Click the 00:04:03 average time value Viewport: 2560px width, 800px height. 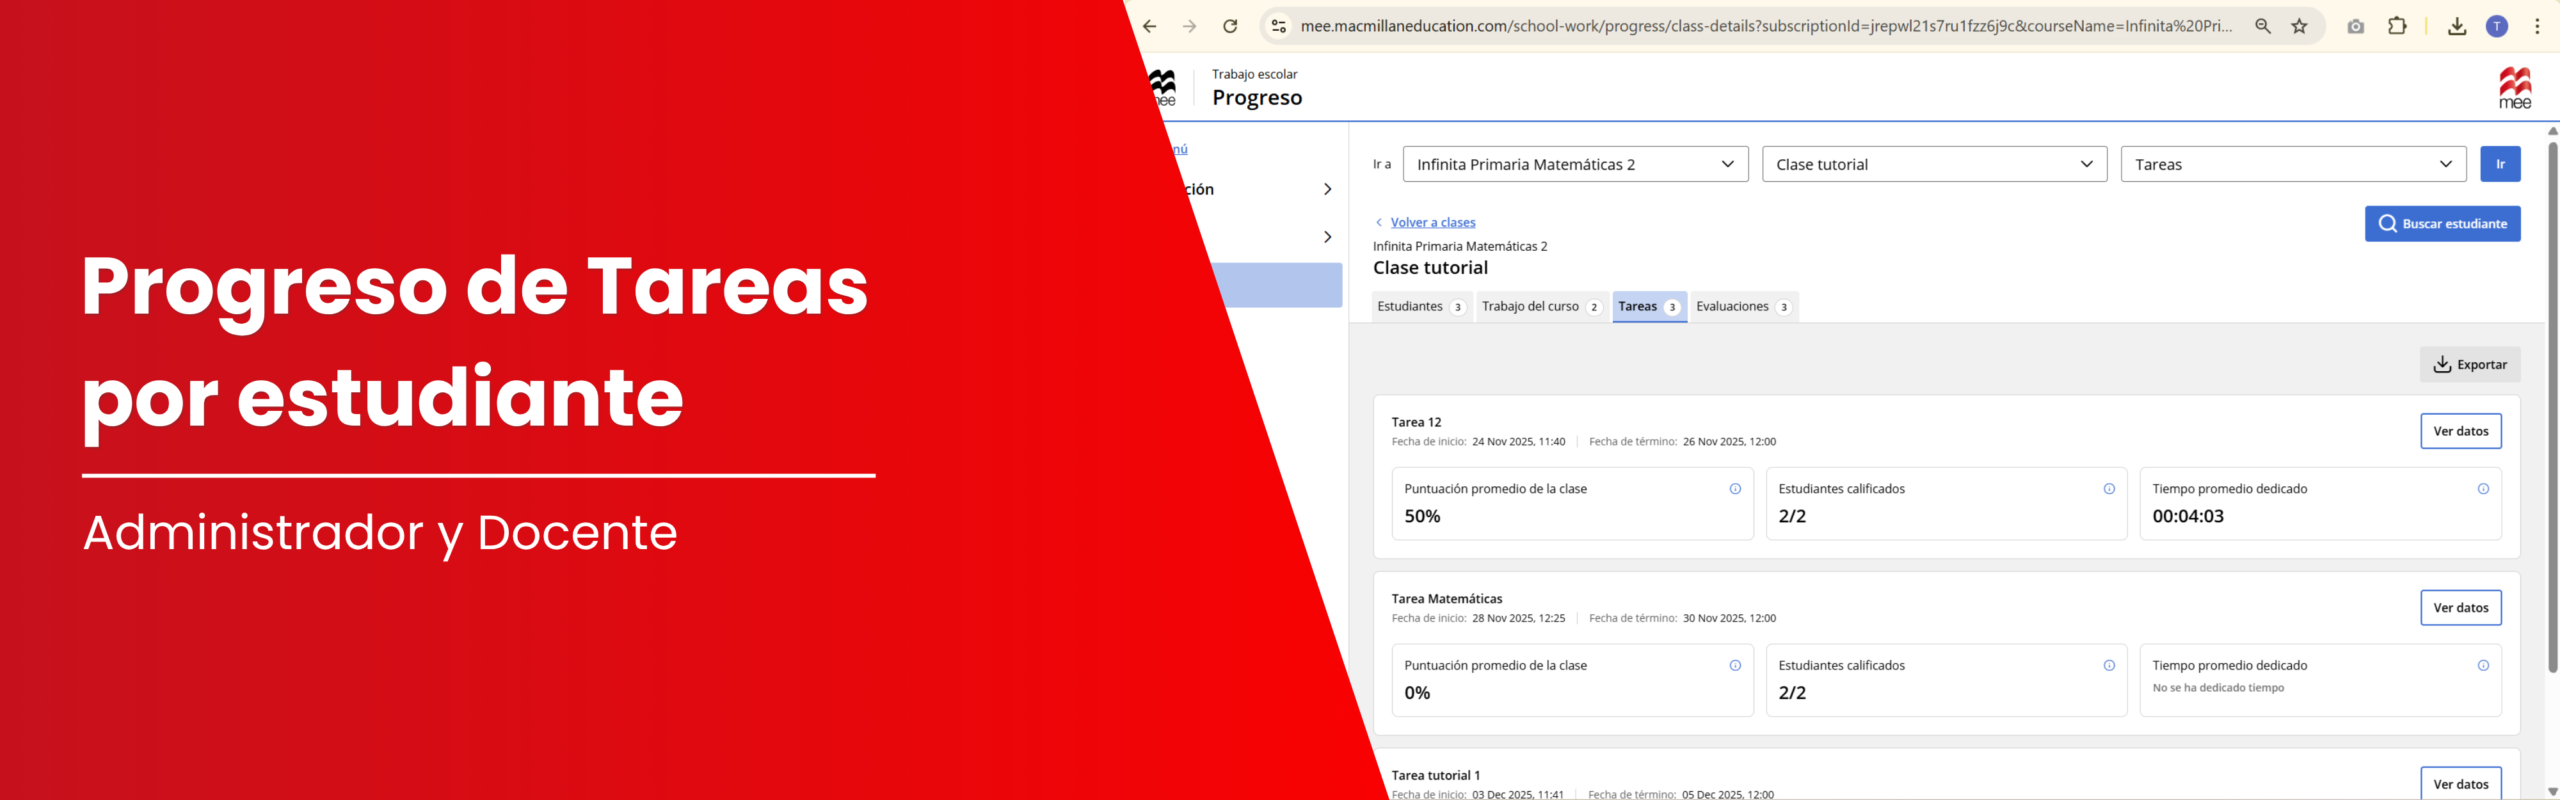pos(2188,517)
